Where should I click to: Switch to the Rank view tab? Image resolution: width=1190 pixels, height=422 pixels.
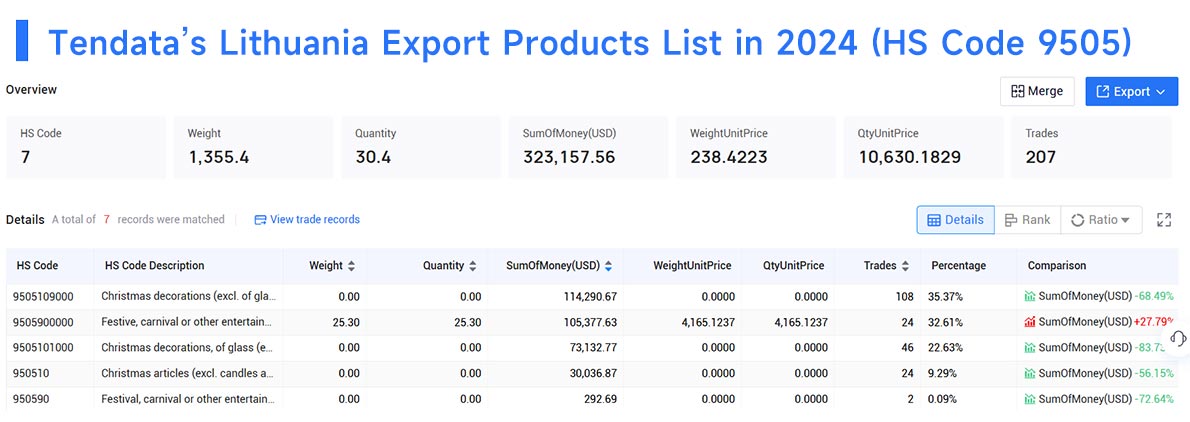point(1028,219)
